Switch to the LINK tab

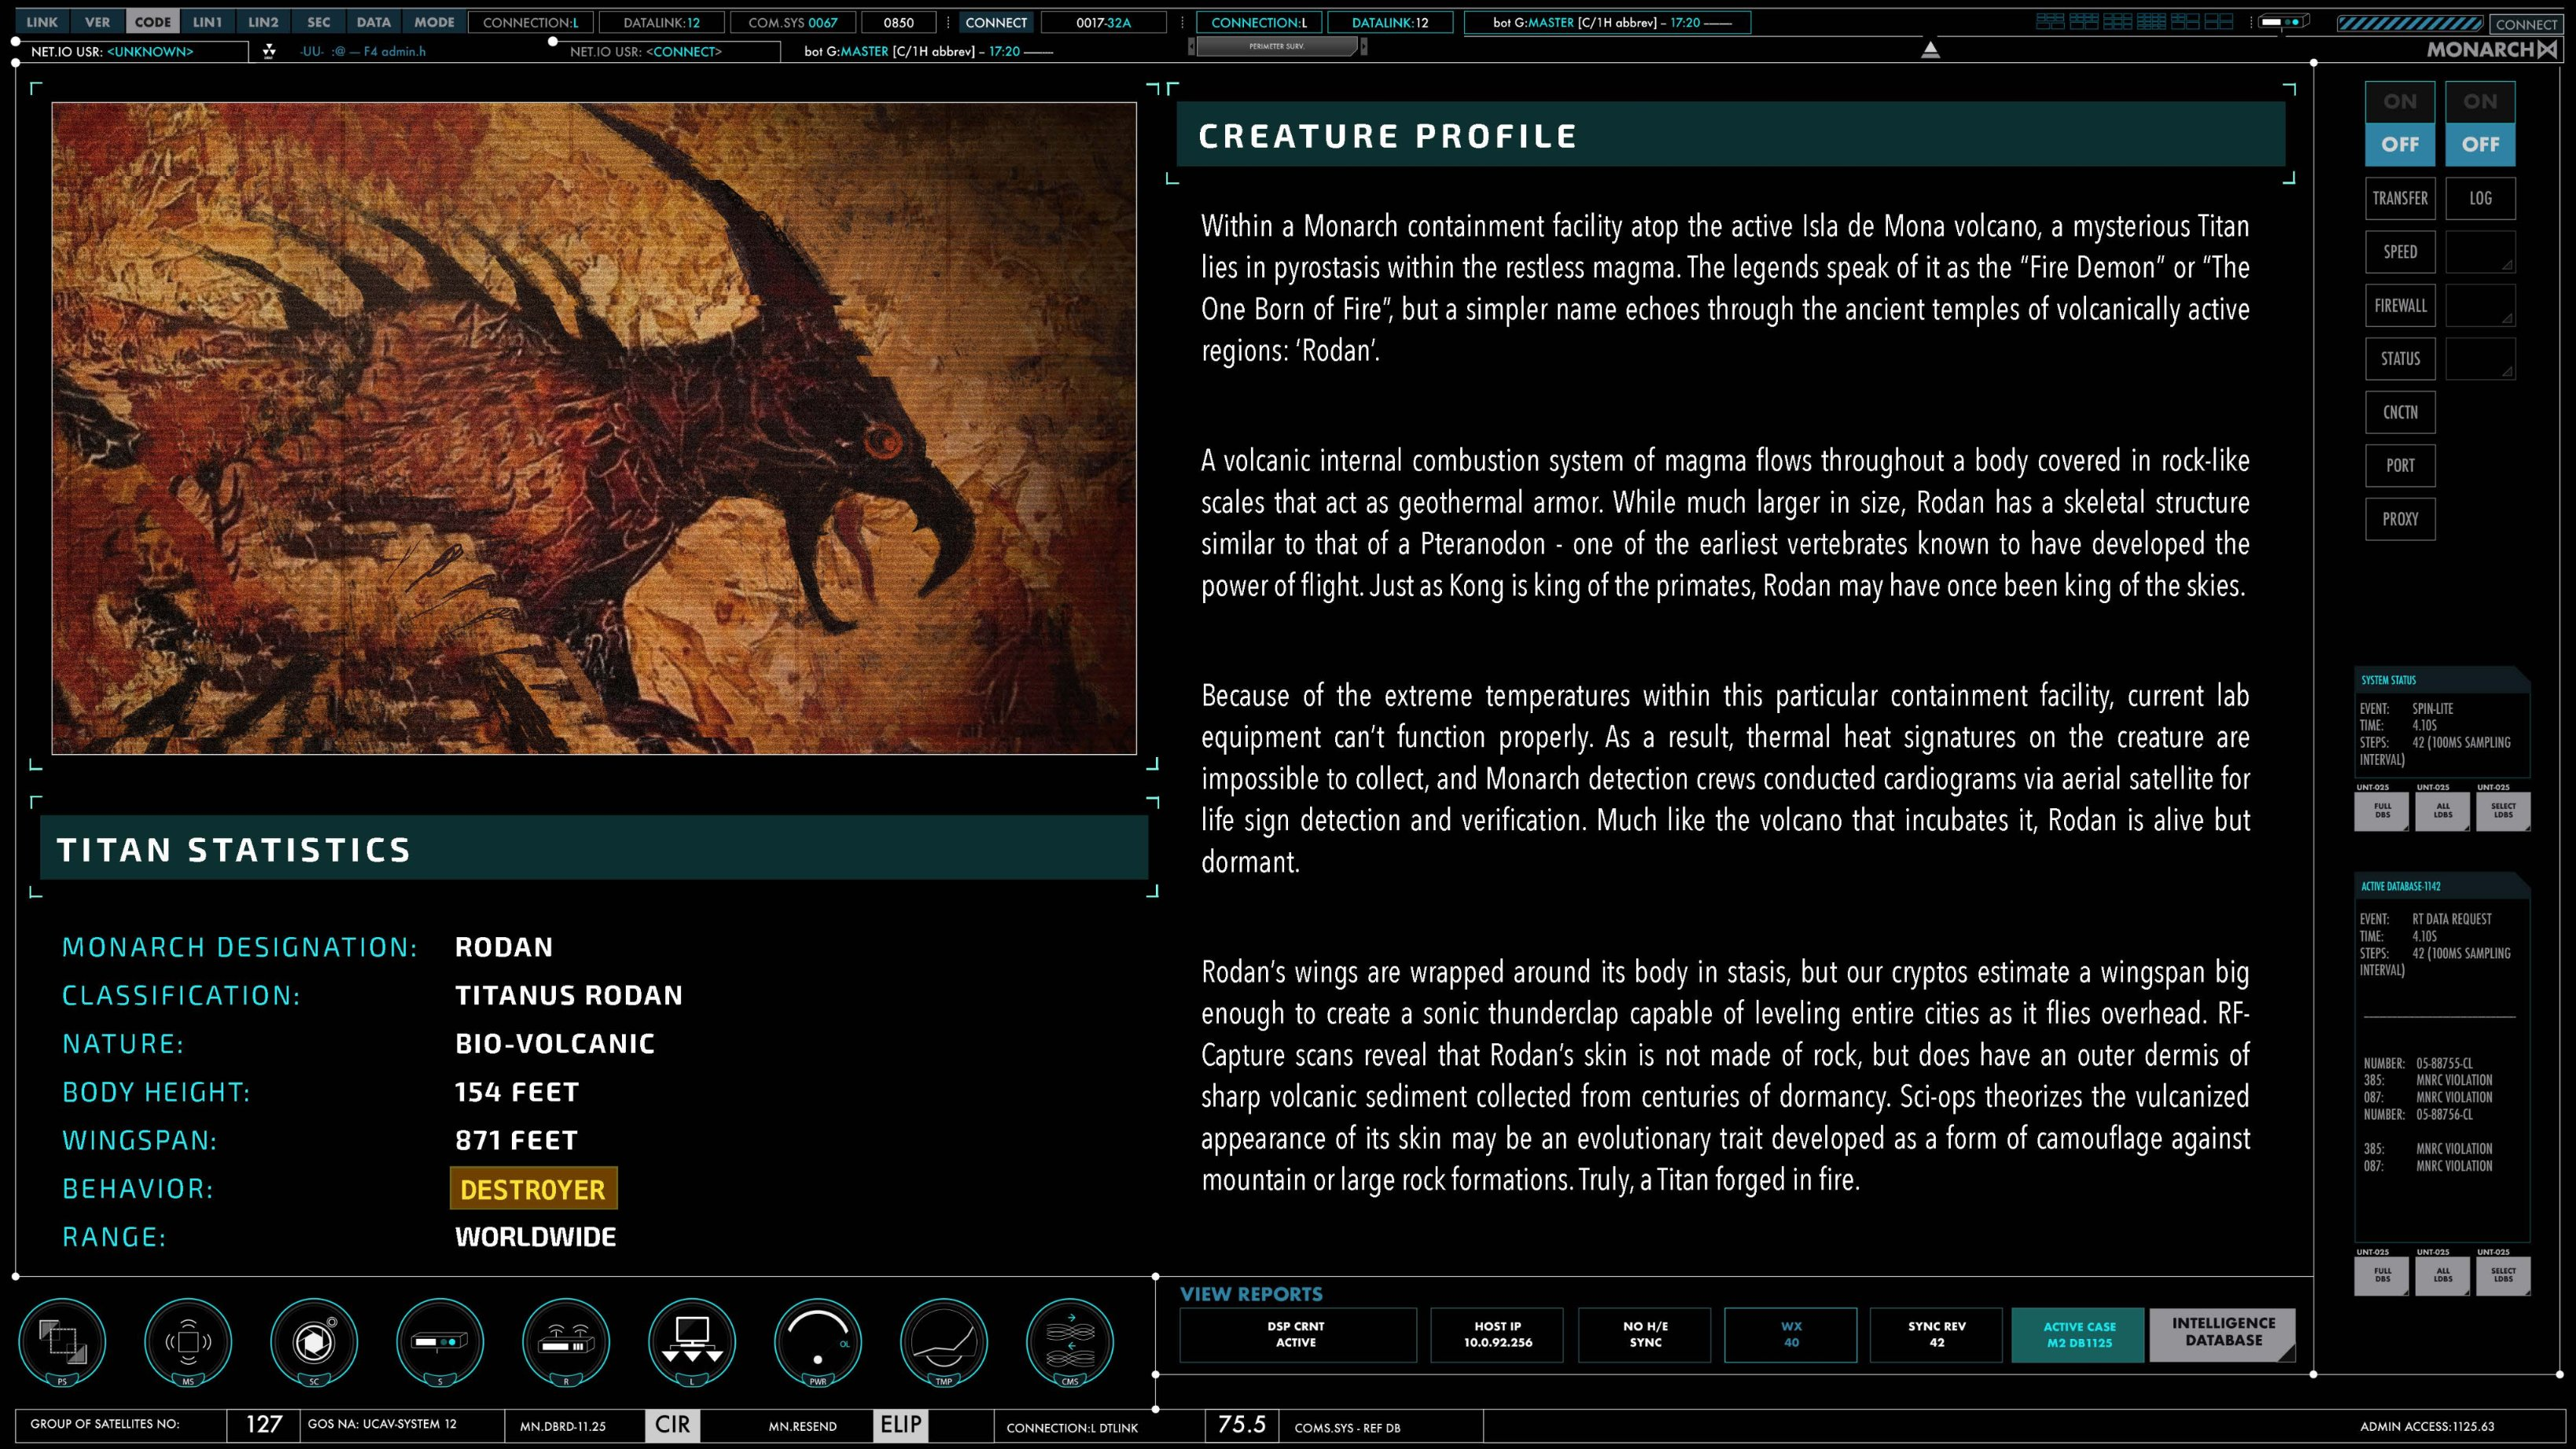(42, 22)
